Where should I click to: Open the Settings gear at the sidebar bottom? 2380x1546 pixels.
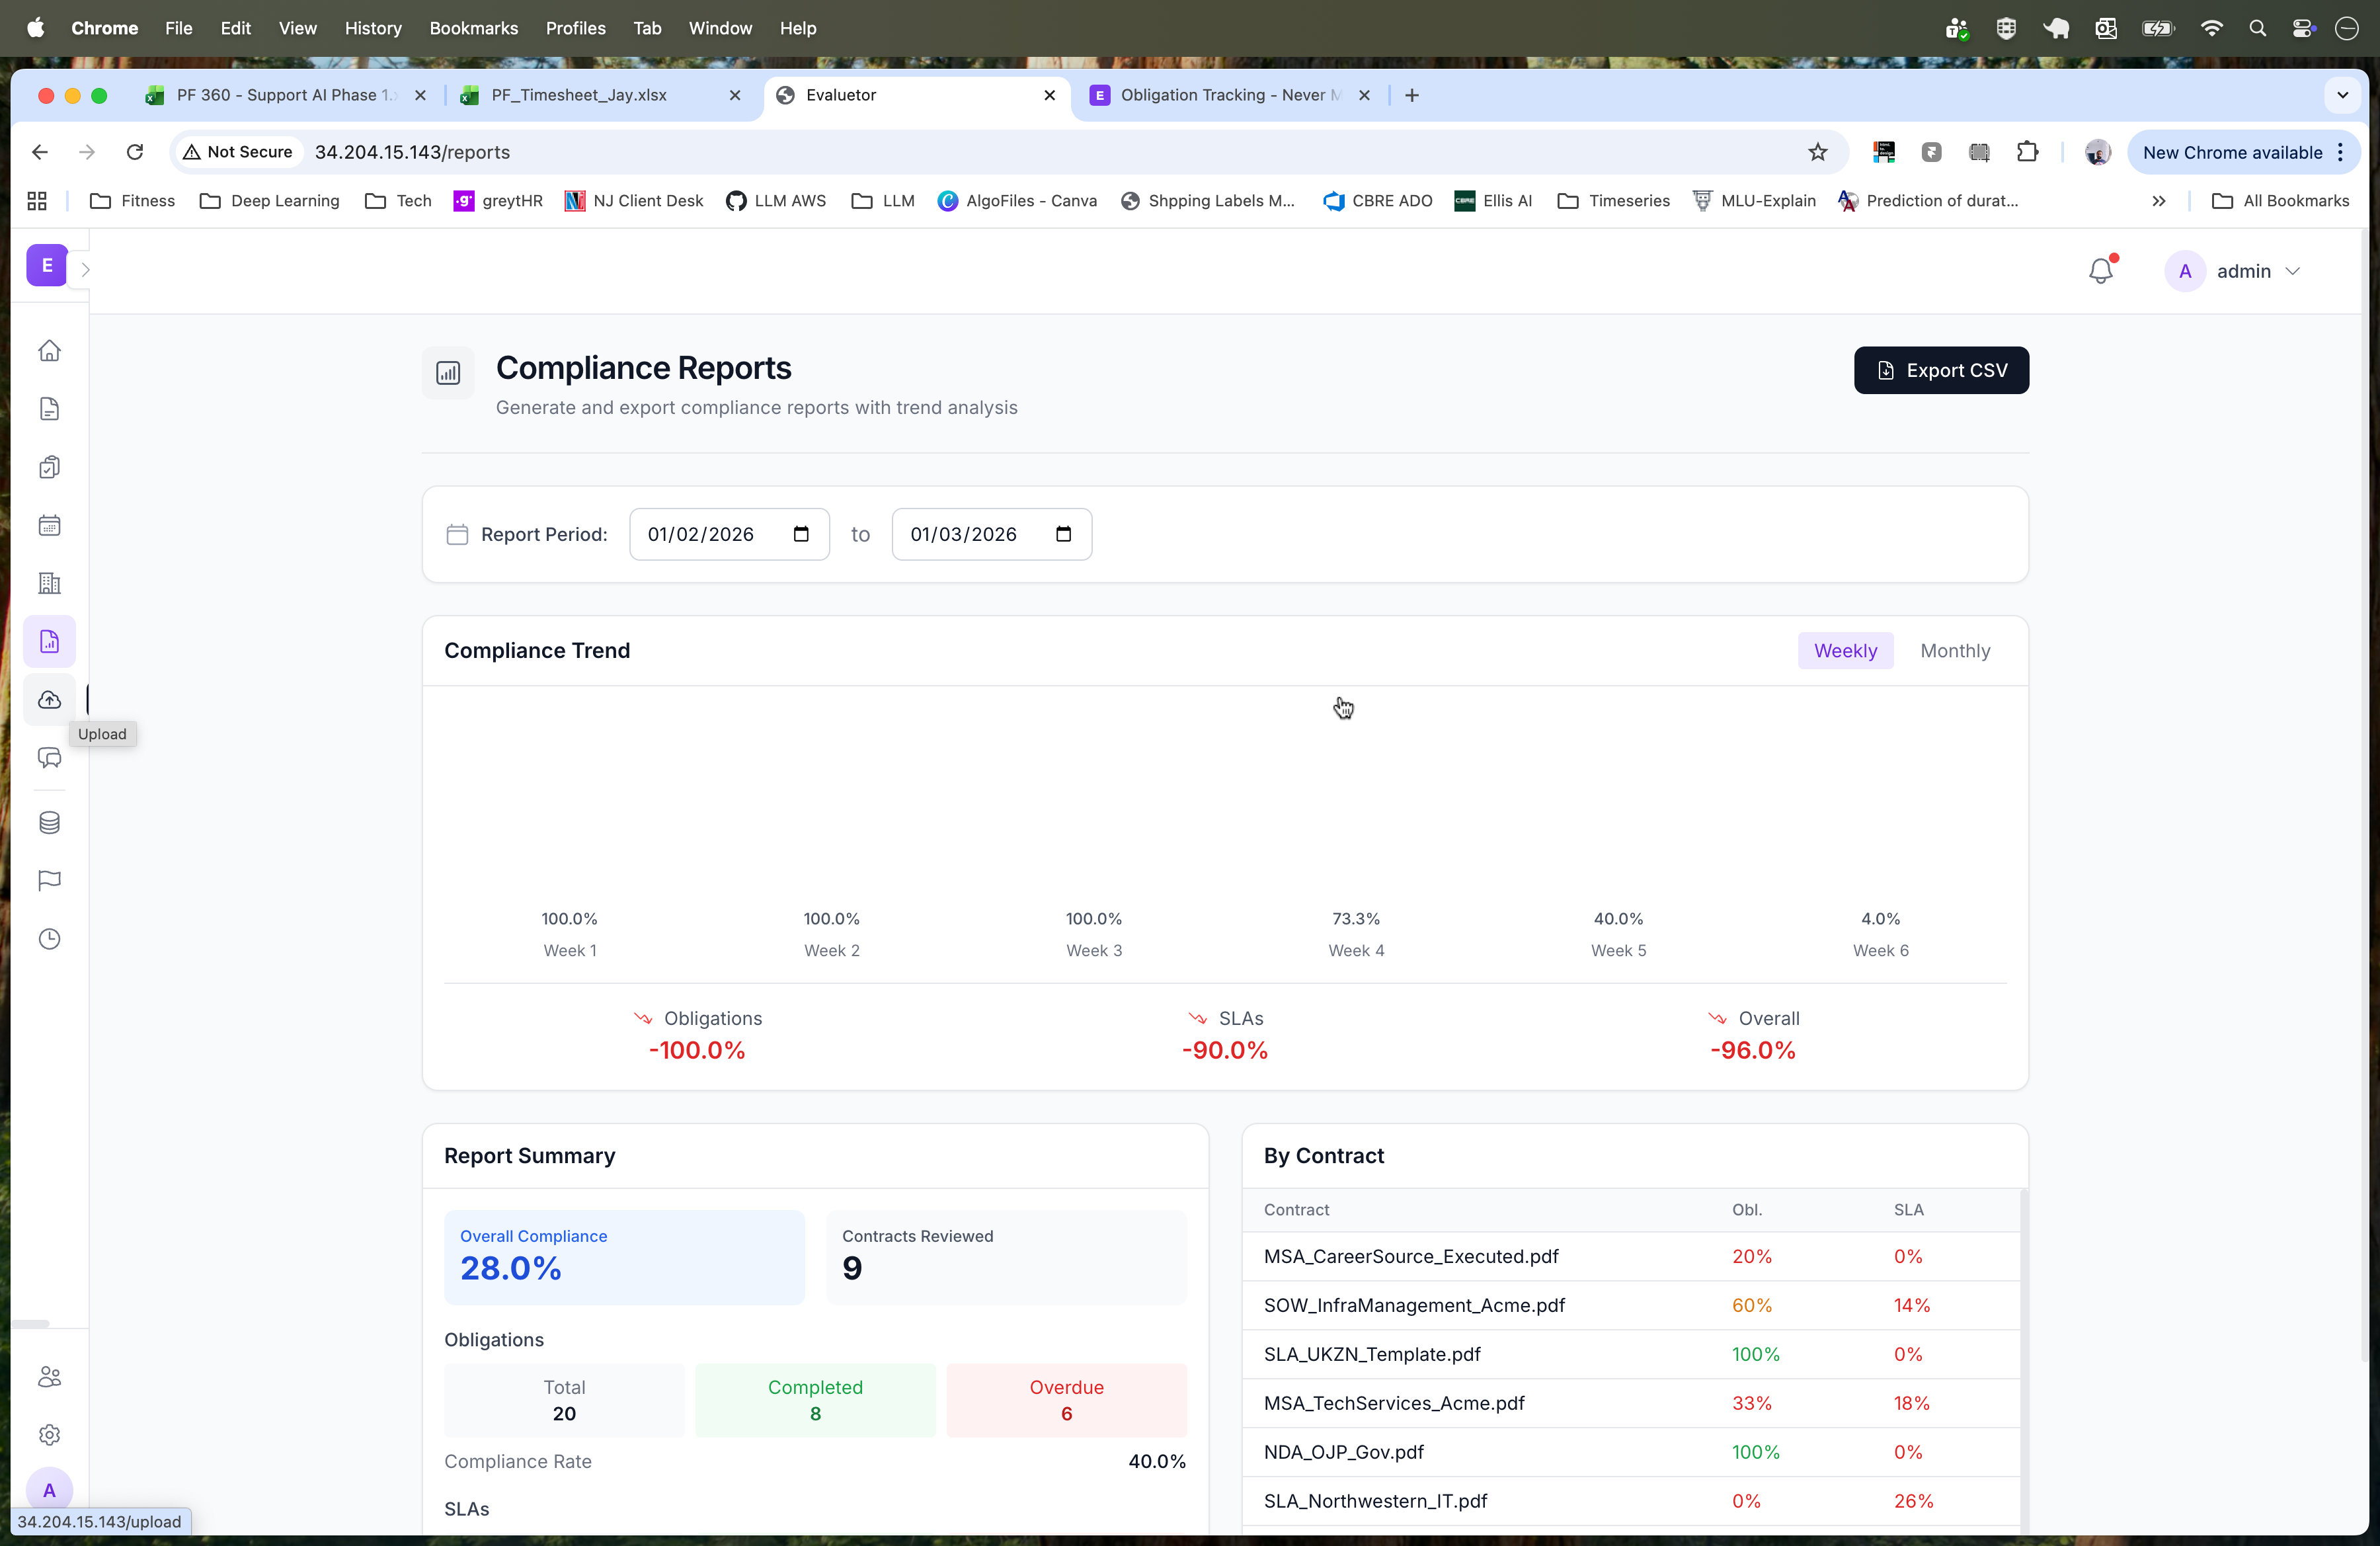pyautogui.click(x=49, y=1435)
